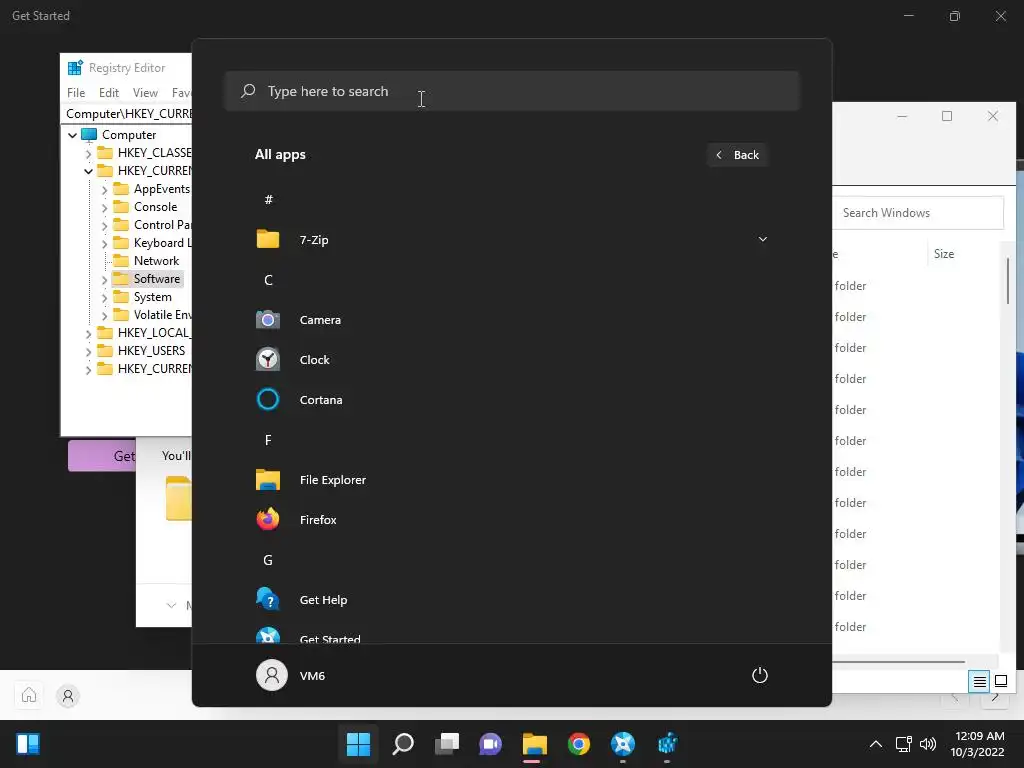The height and width of the screenshot is (768, 1024).
Task: Launch Google Chrome from the taskbar
Action: click(579, 744)
